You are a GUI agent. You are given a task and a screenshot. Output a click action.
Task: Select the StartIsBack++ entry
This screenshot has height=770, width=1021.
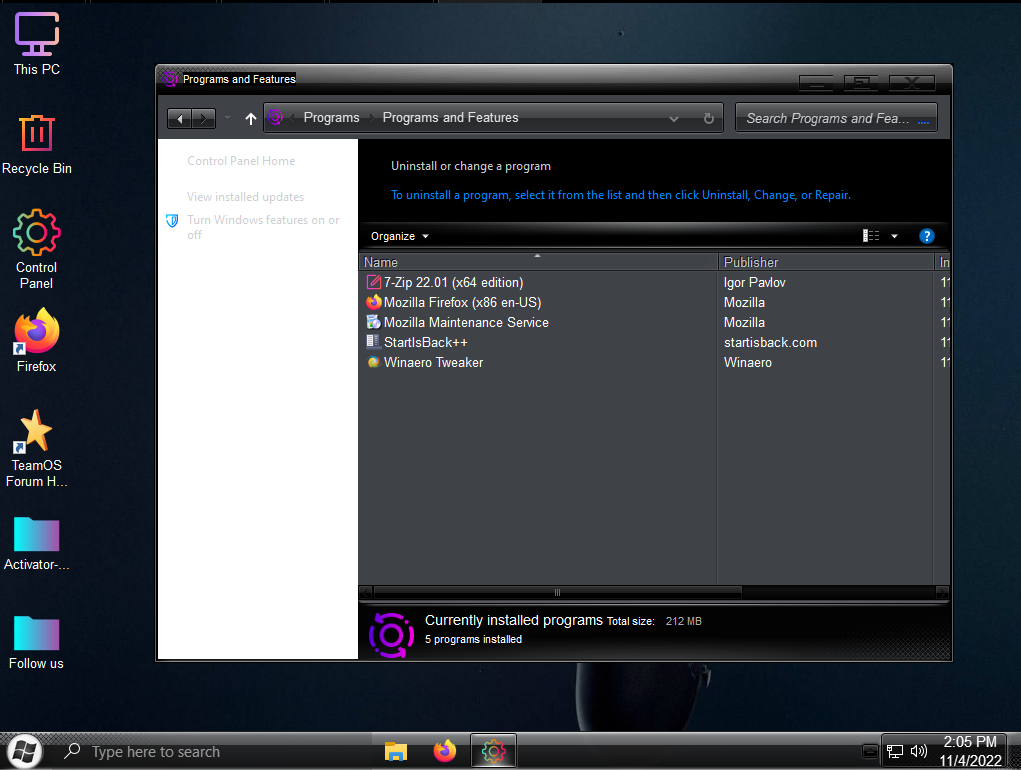click(x=426, y=342)
